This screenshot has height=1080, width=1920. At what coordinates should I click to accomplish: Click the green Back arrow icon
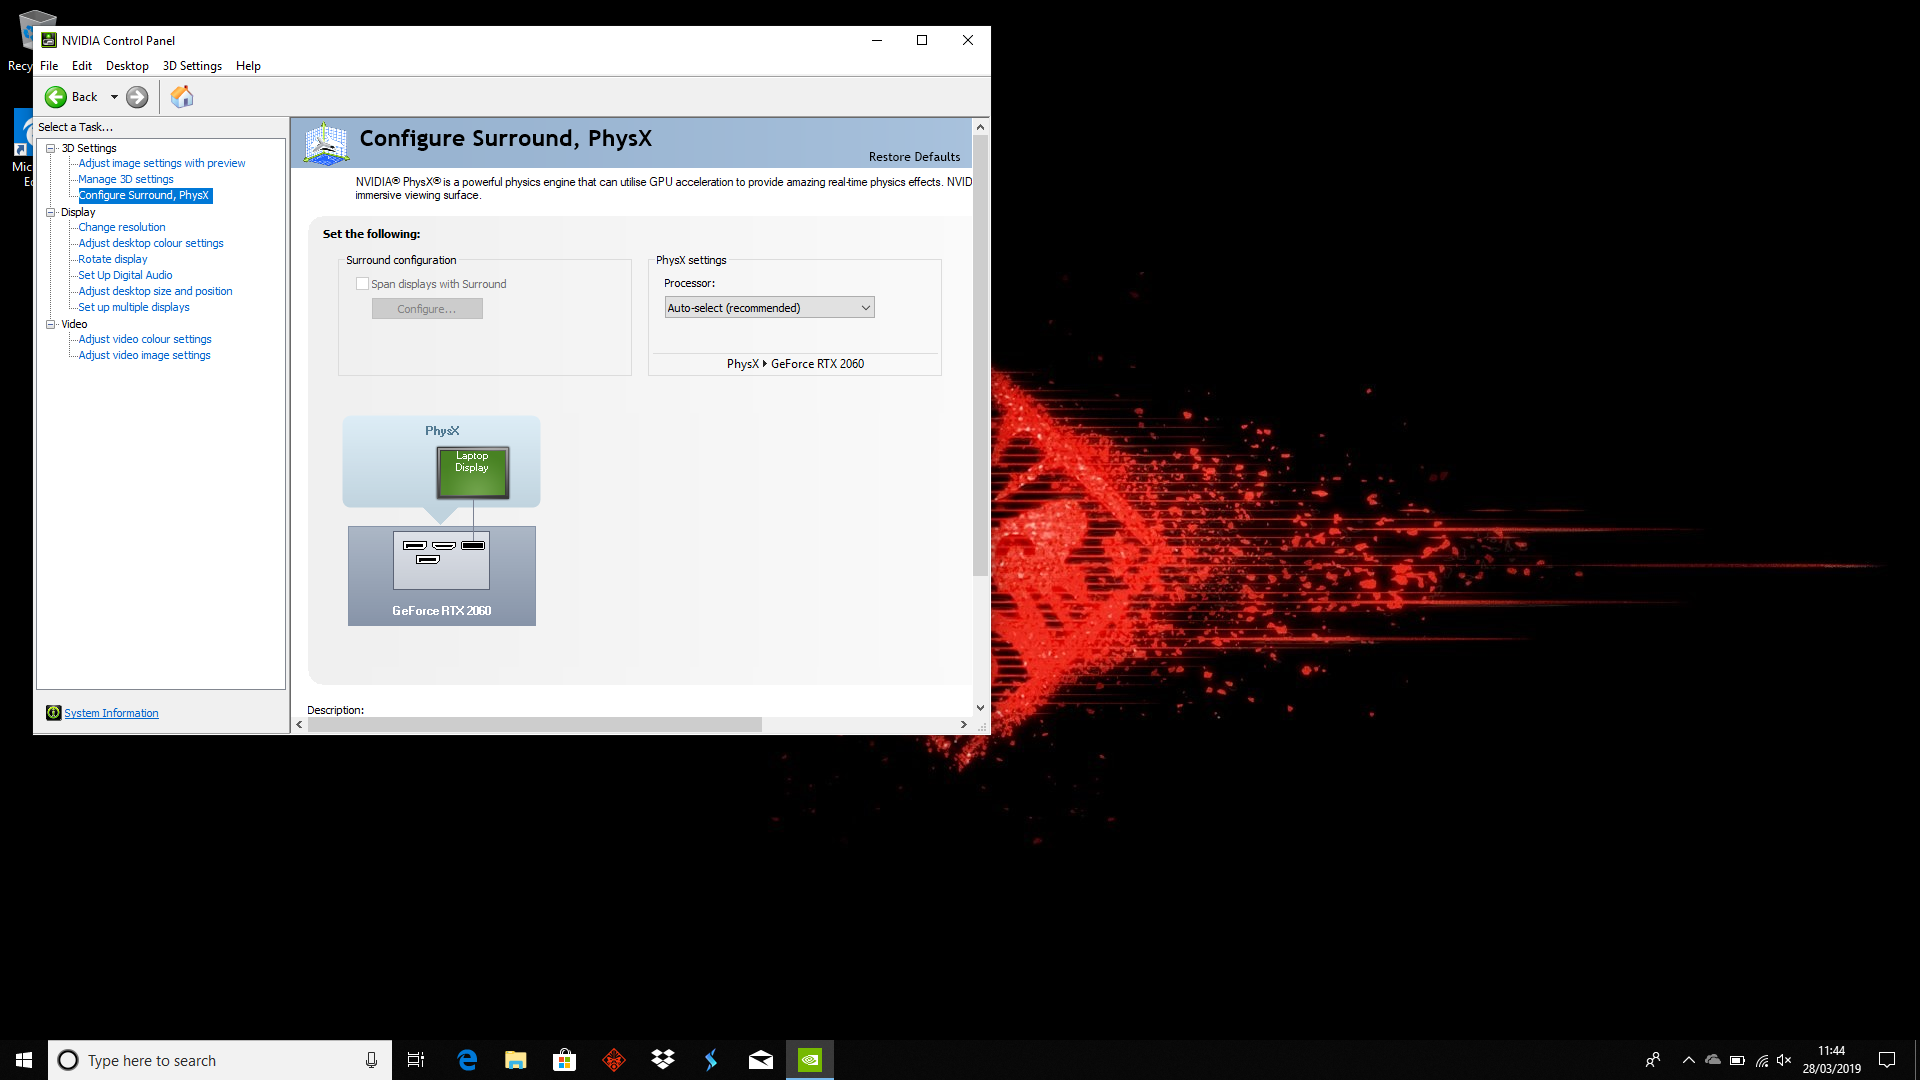(x=56, y=97)
